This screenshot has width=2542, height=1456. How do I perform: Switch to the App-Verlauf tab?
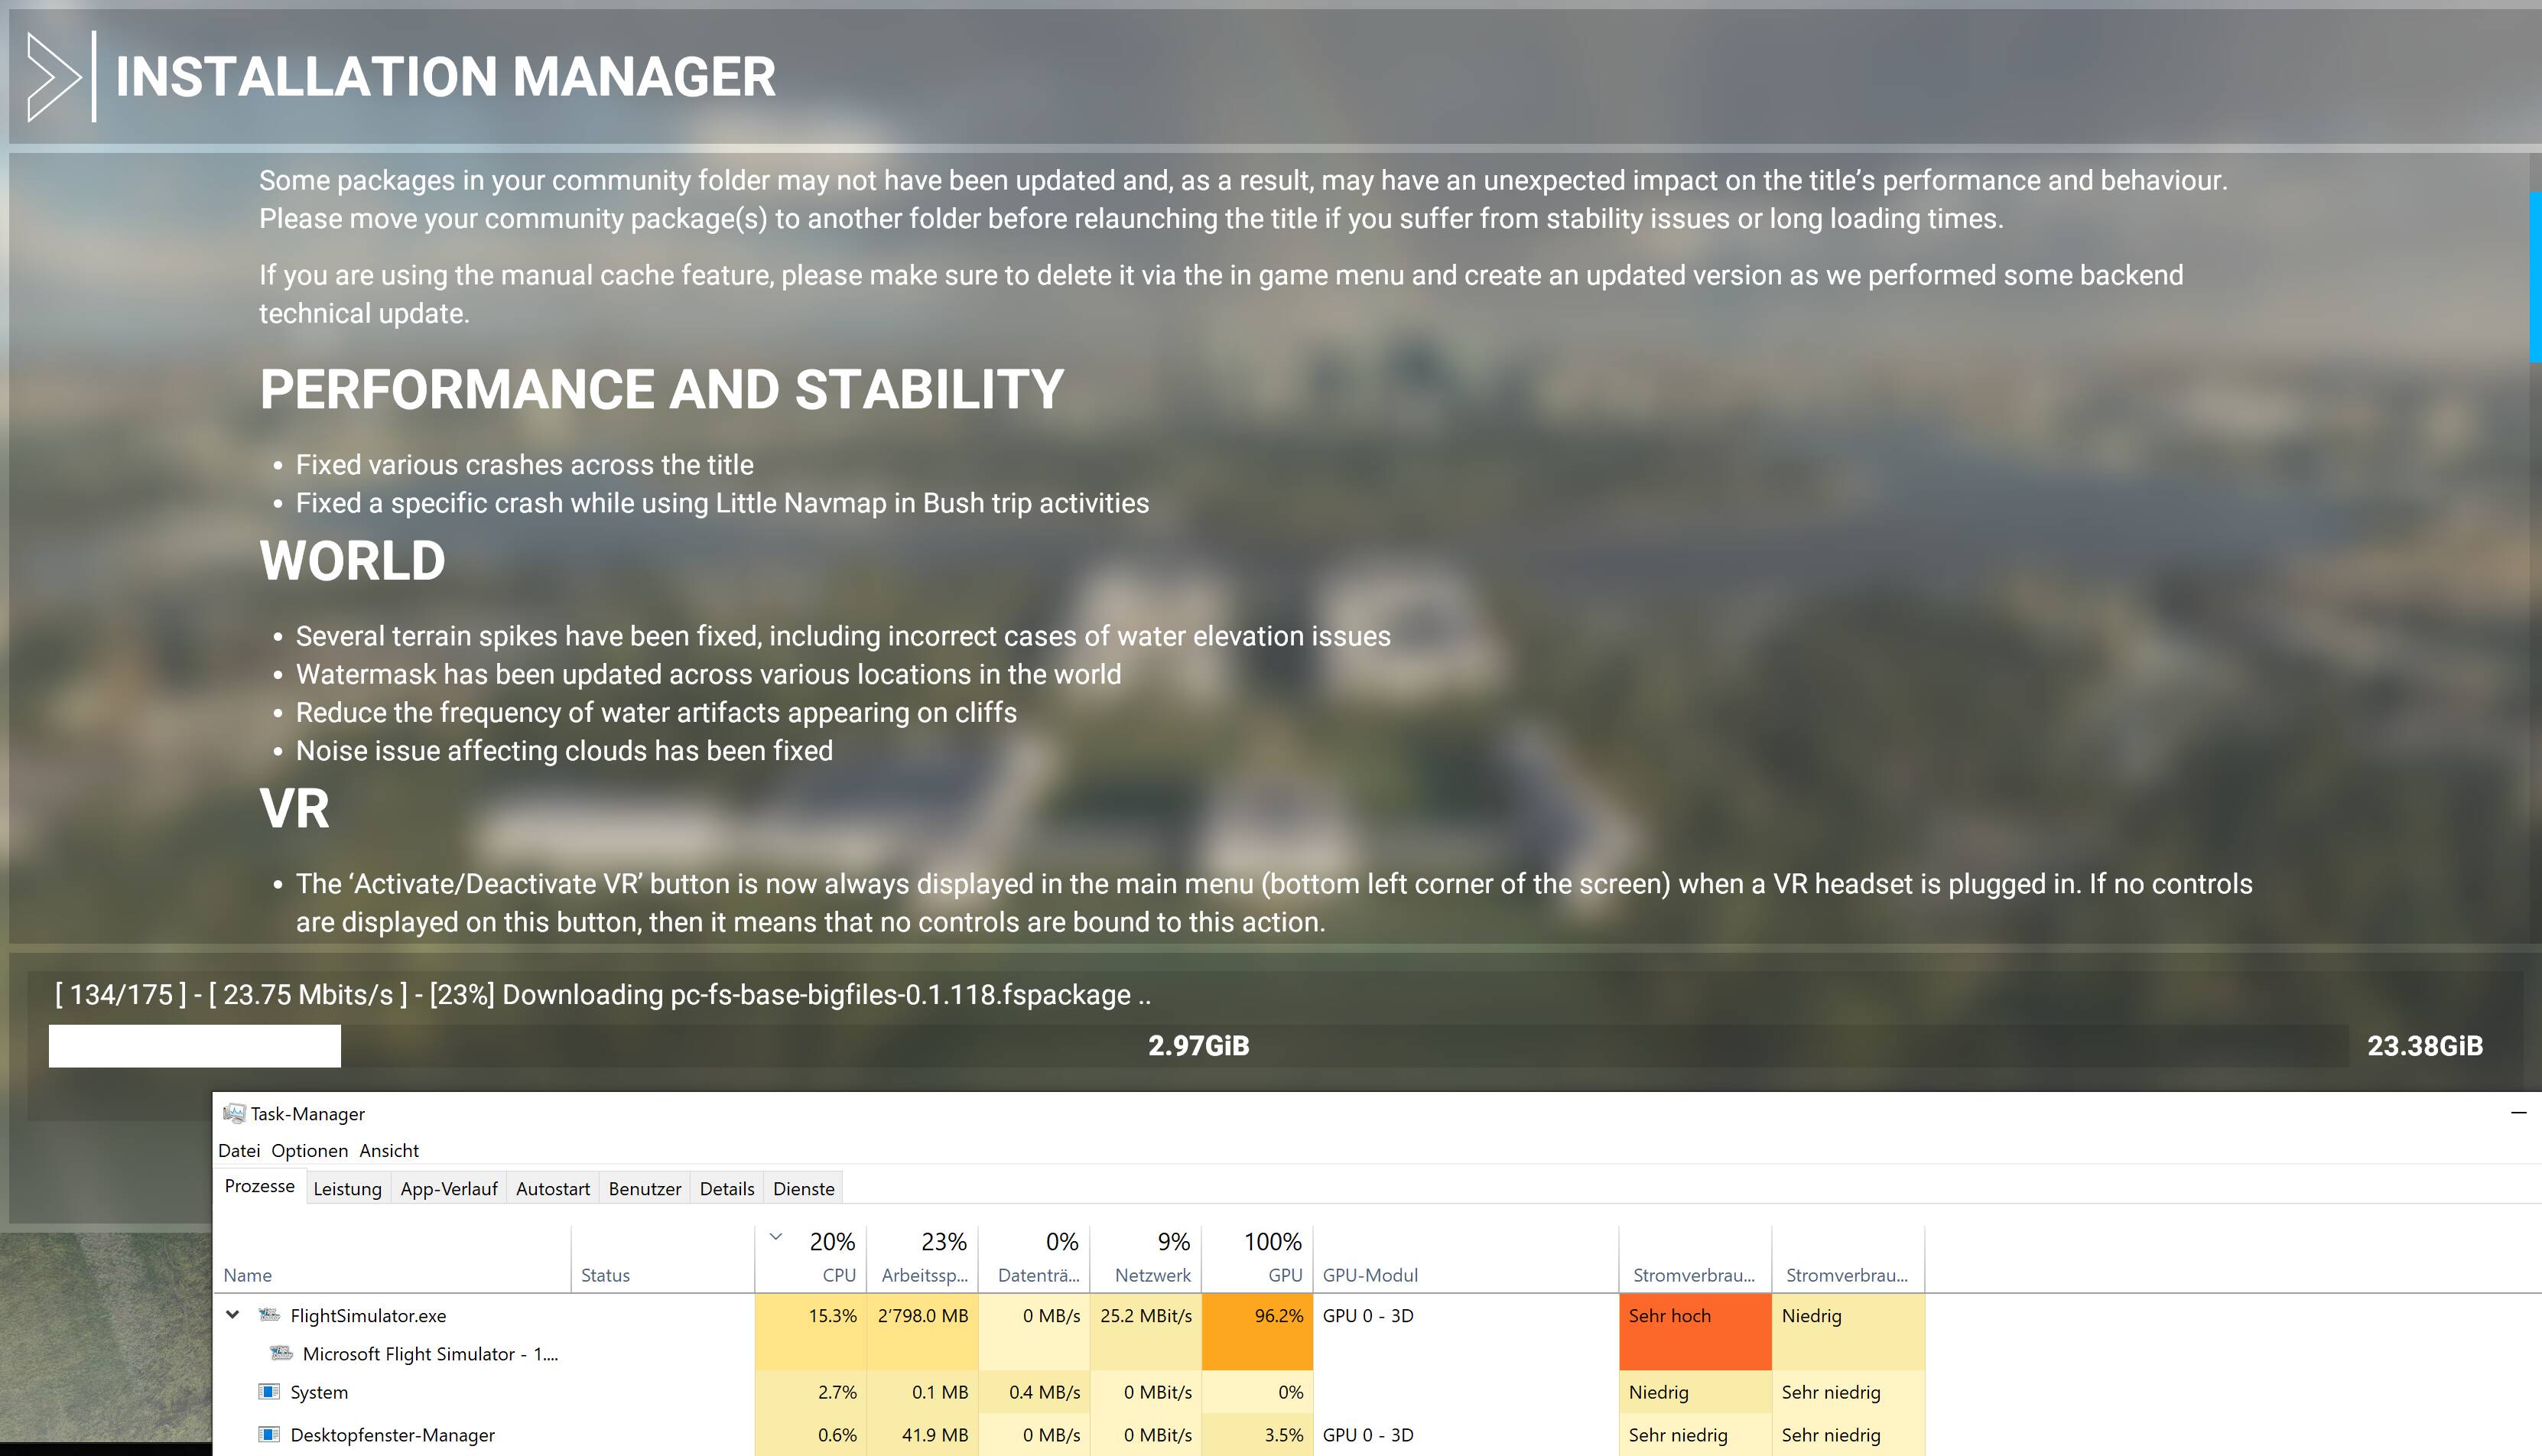tap(449, 1188)
